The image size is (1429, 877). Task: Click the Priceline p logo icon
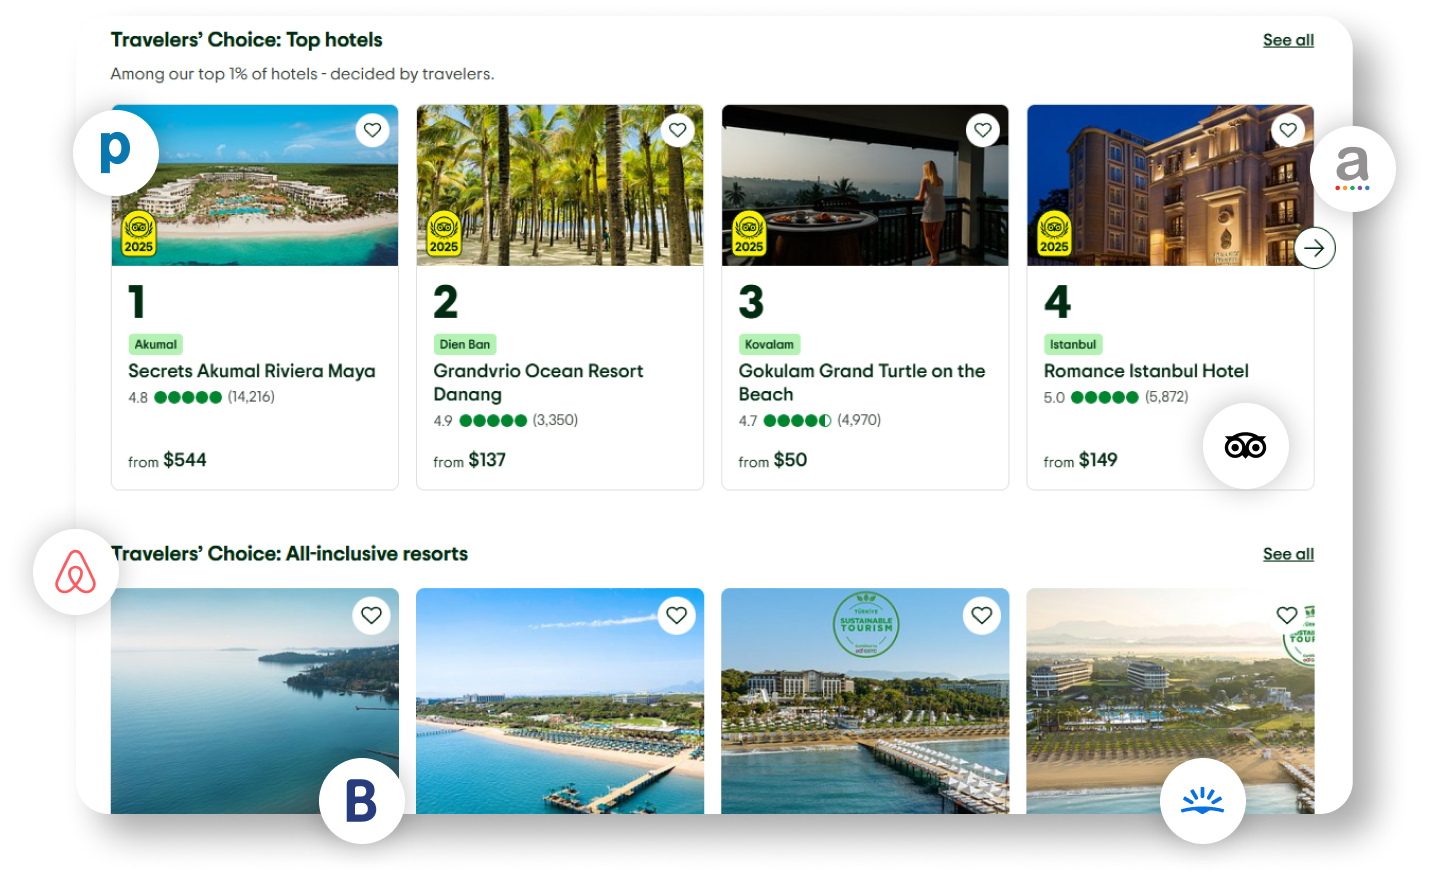[x=116, y=153]
